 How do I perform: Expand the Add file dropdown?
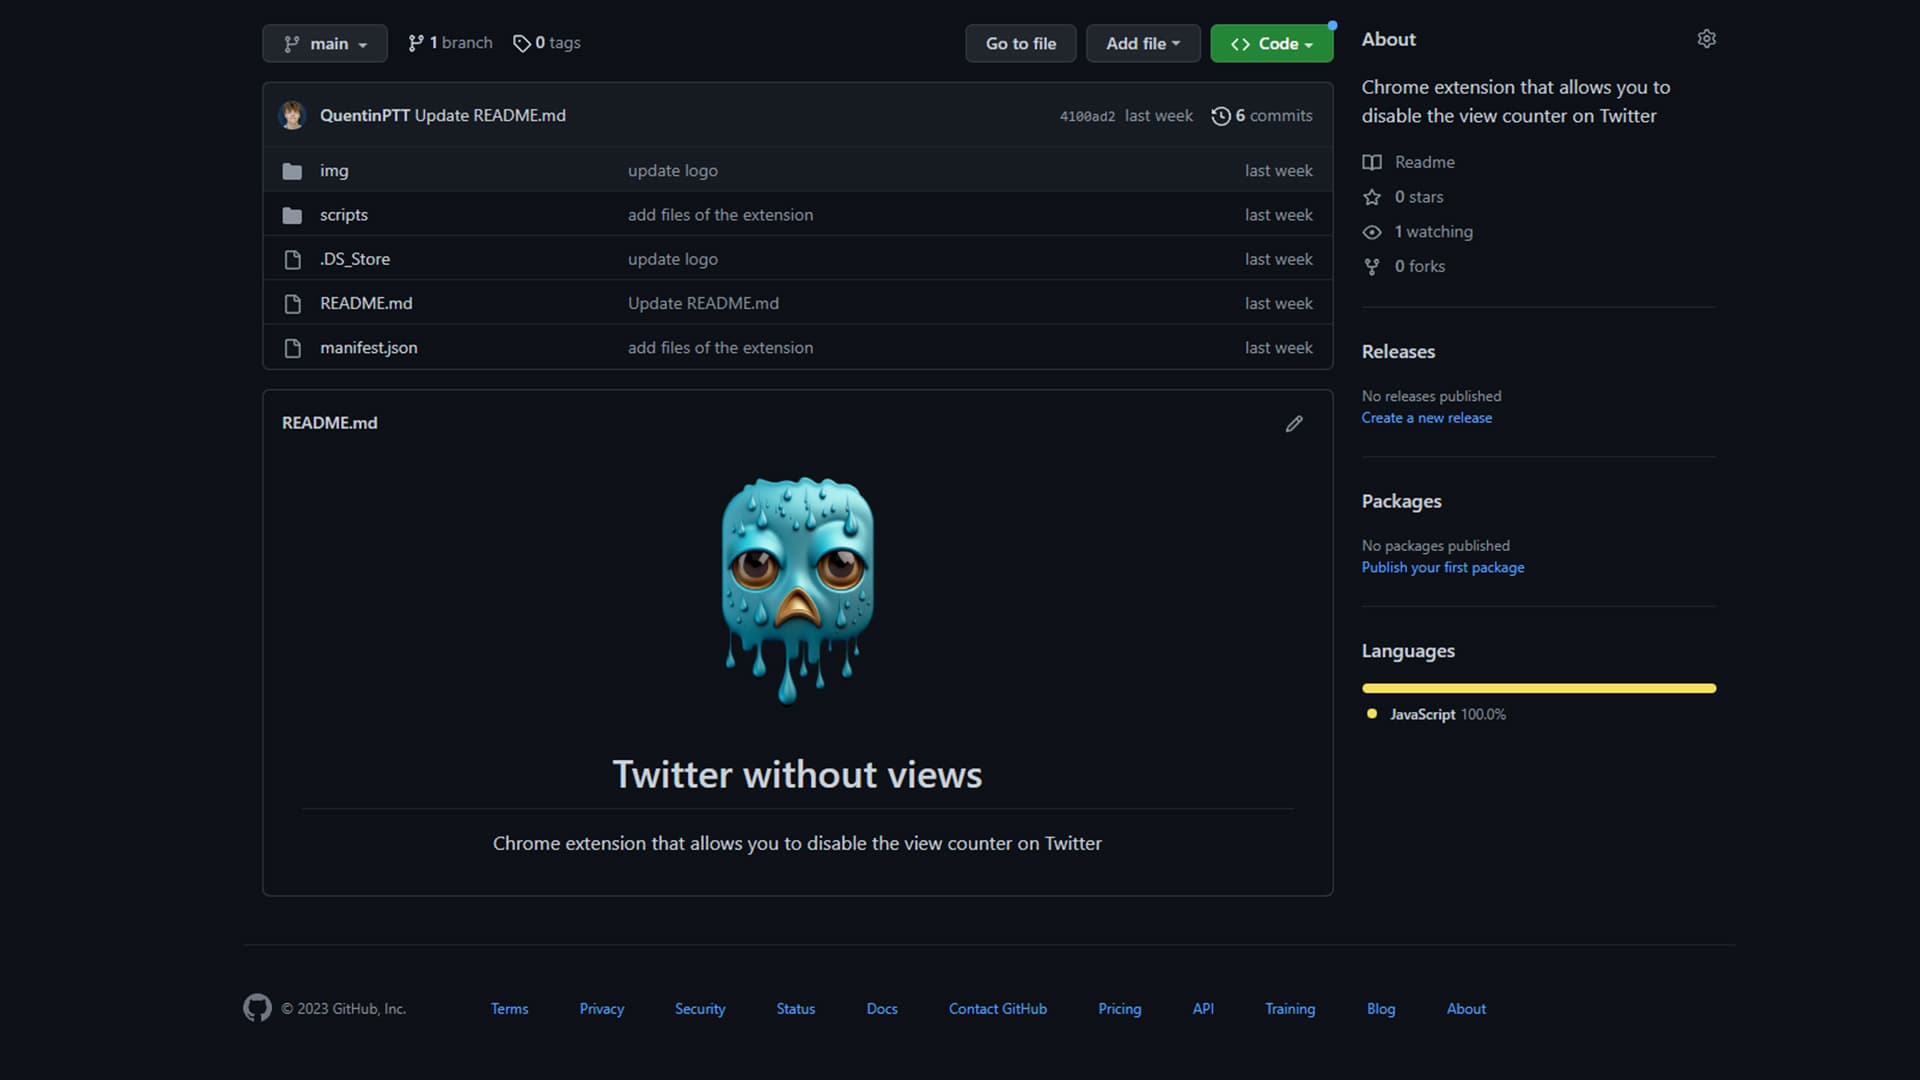point(1142,43)
